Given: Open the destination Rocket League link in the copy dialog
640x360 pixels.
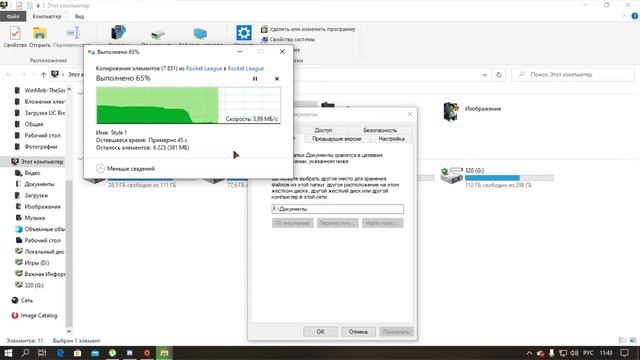Looking at the screenshot, I should point(246,69).
